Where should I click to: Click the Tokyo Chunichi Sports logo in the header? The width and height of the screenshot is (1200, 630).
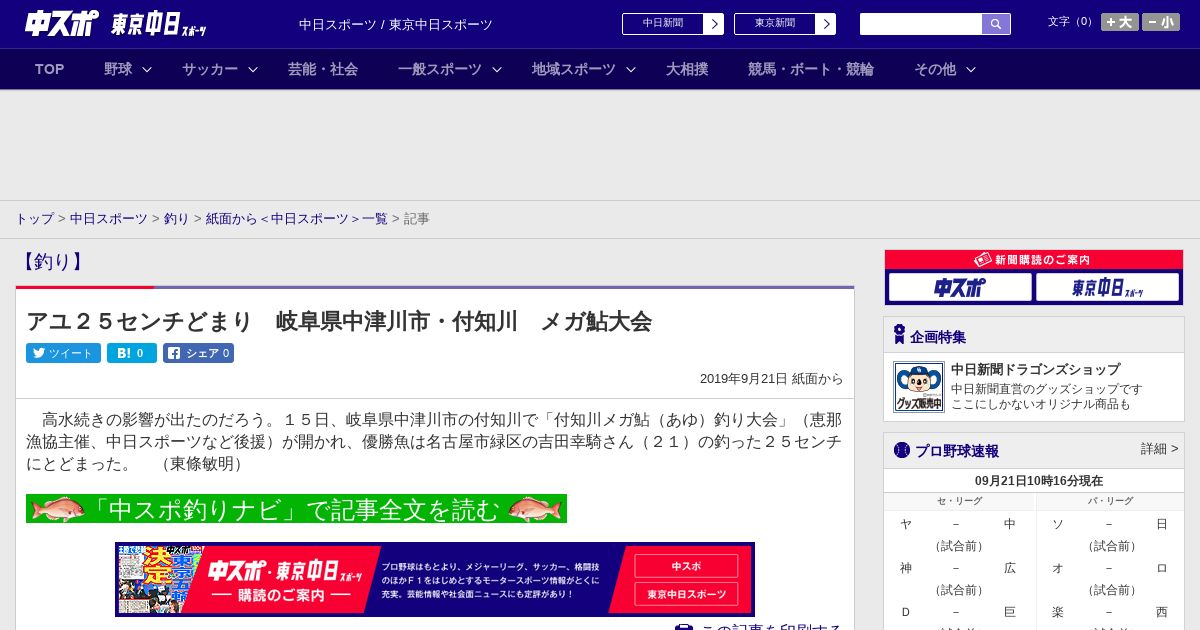[159, 24]
